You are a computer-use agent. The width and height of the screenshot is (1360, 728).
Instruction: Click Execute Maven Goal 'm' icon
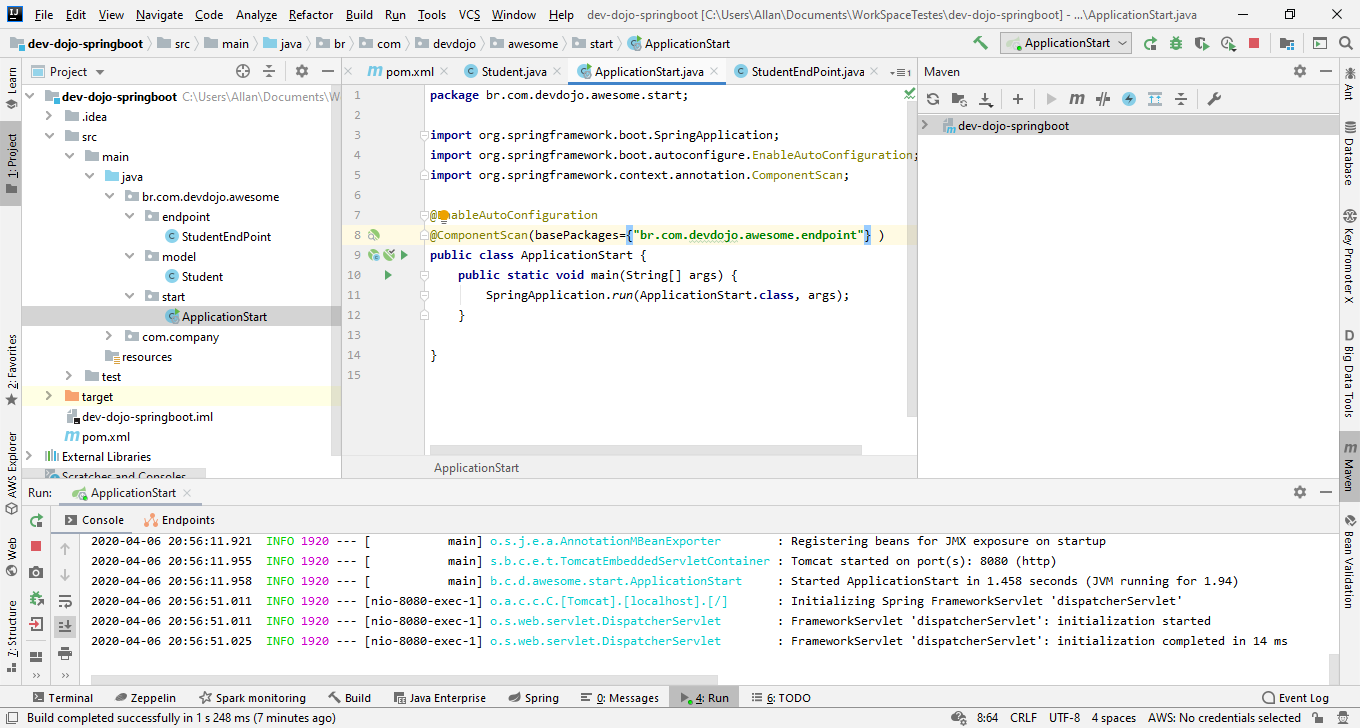coord(1076,99)
